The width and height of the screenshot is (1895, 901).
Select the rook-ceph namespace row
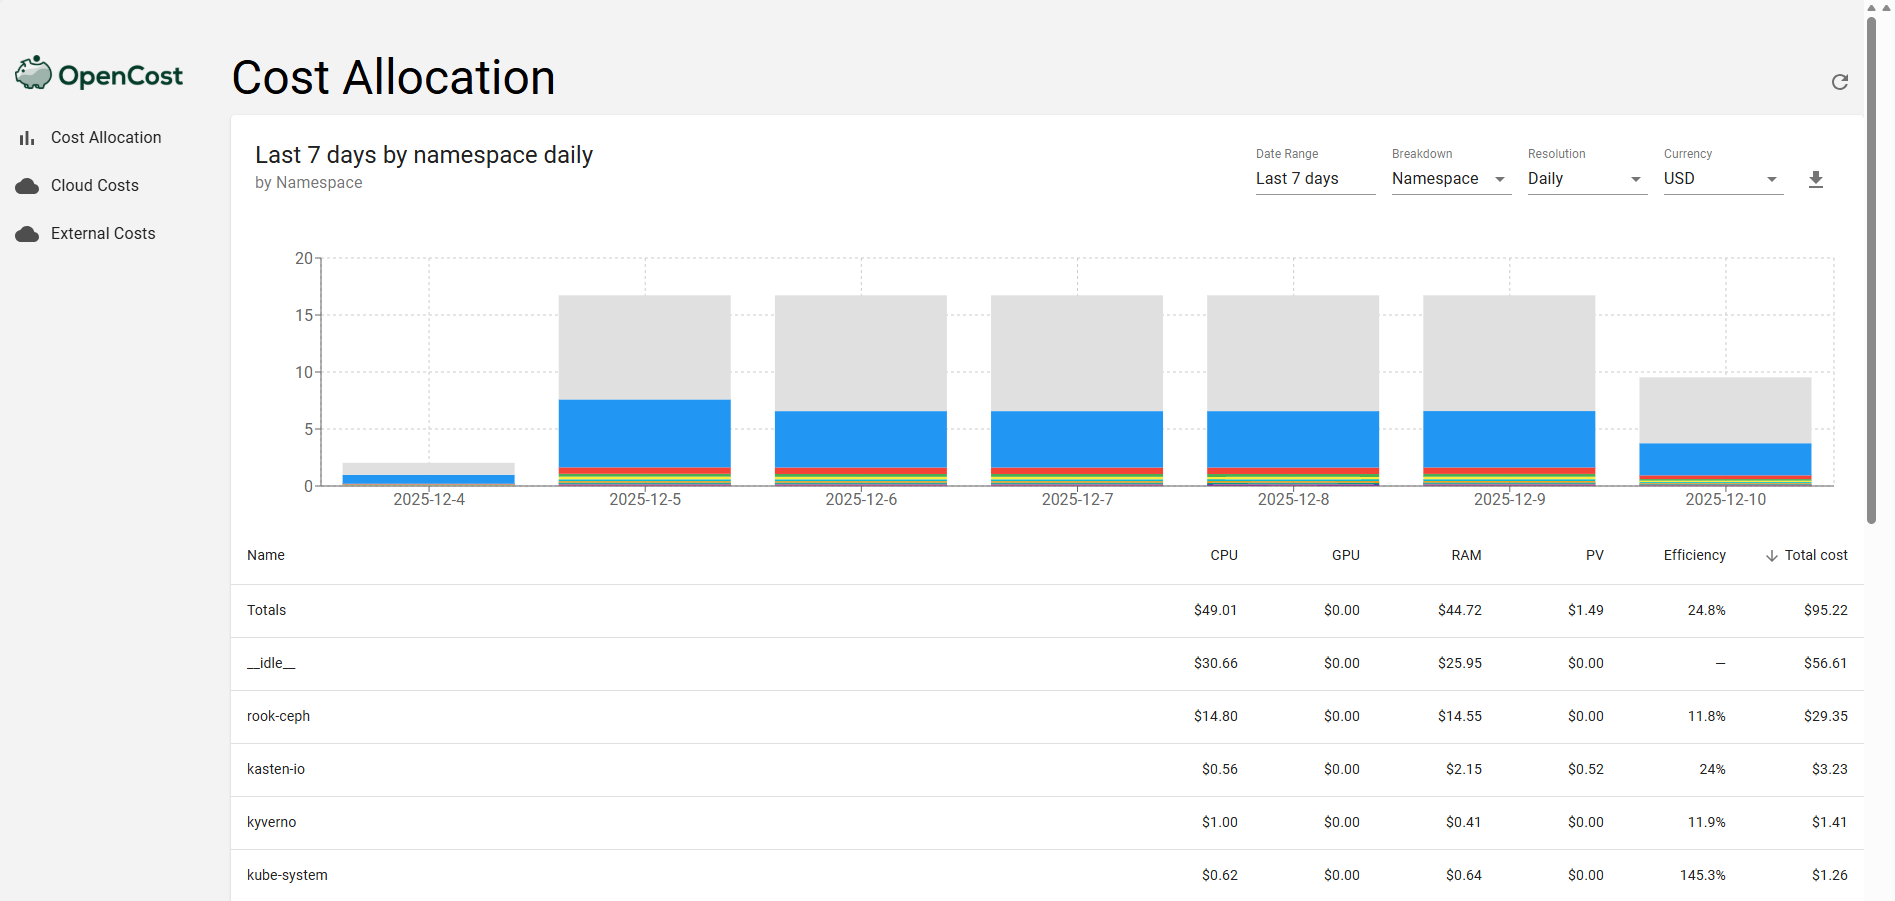278,716
